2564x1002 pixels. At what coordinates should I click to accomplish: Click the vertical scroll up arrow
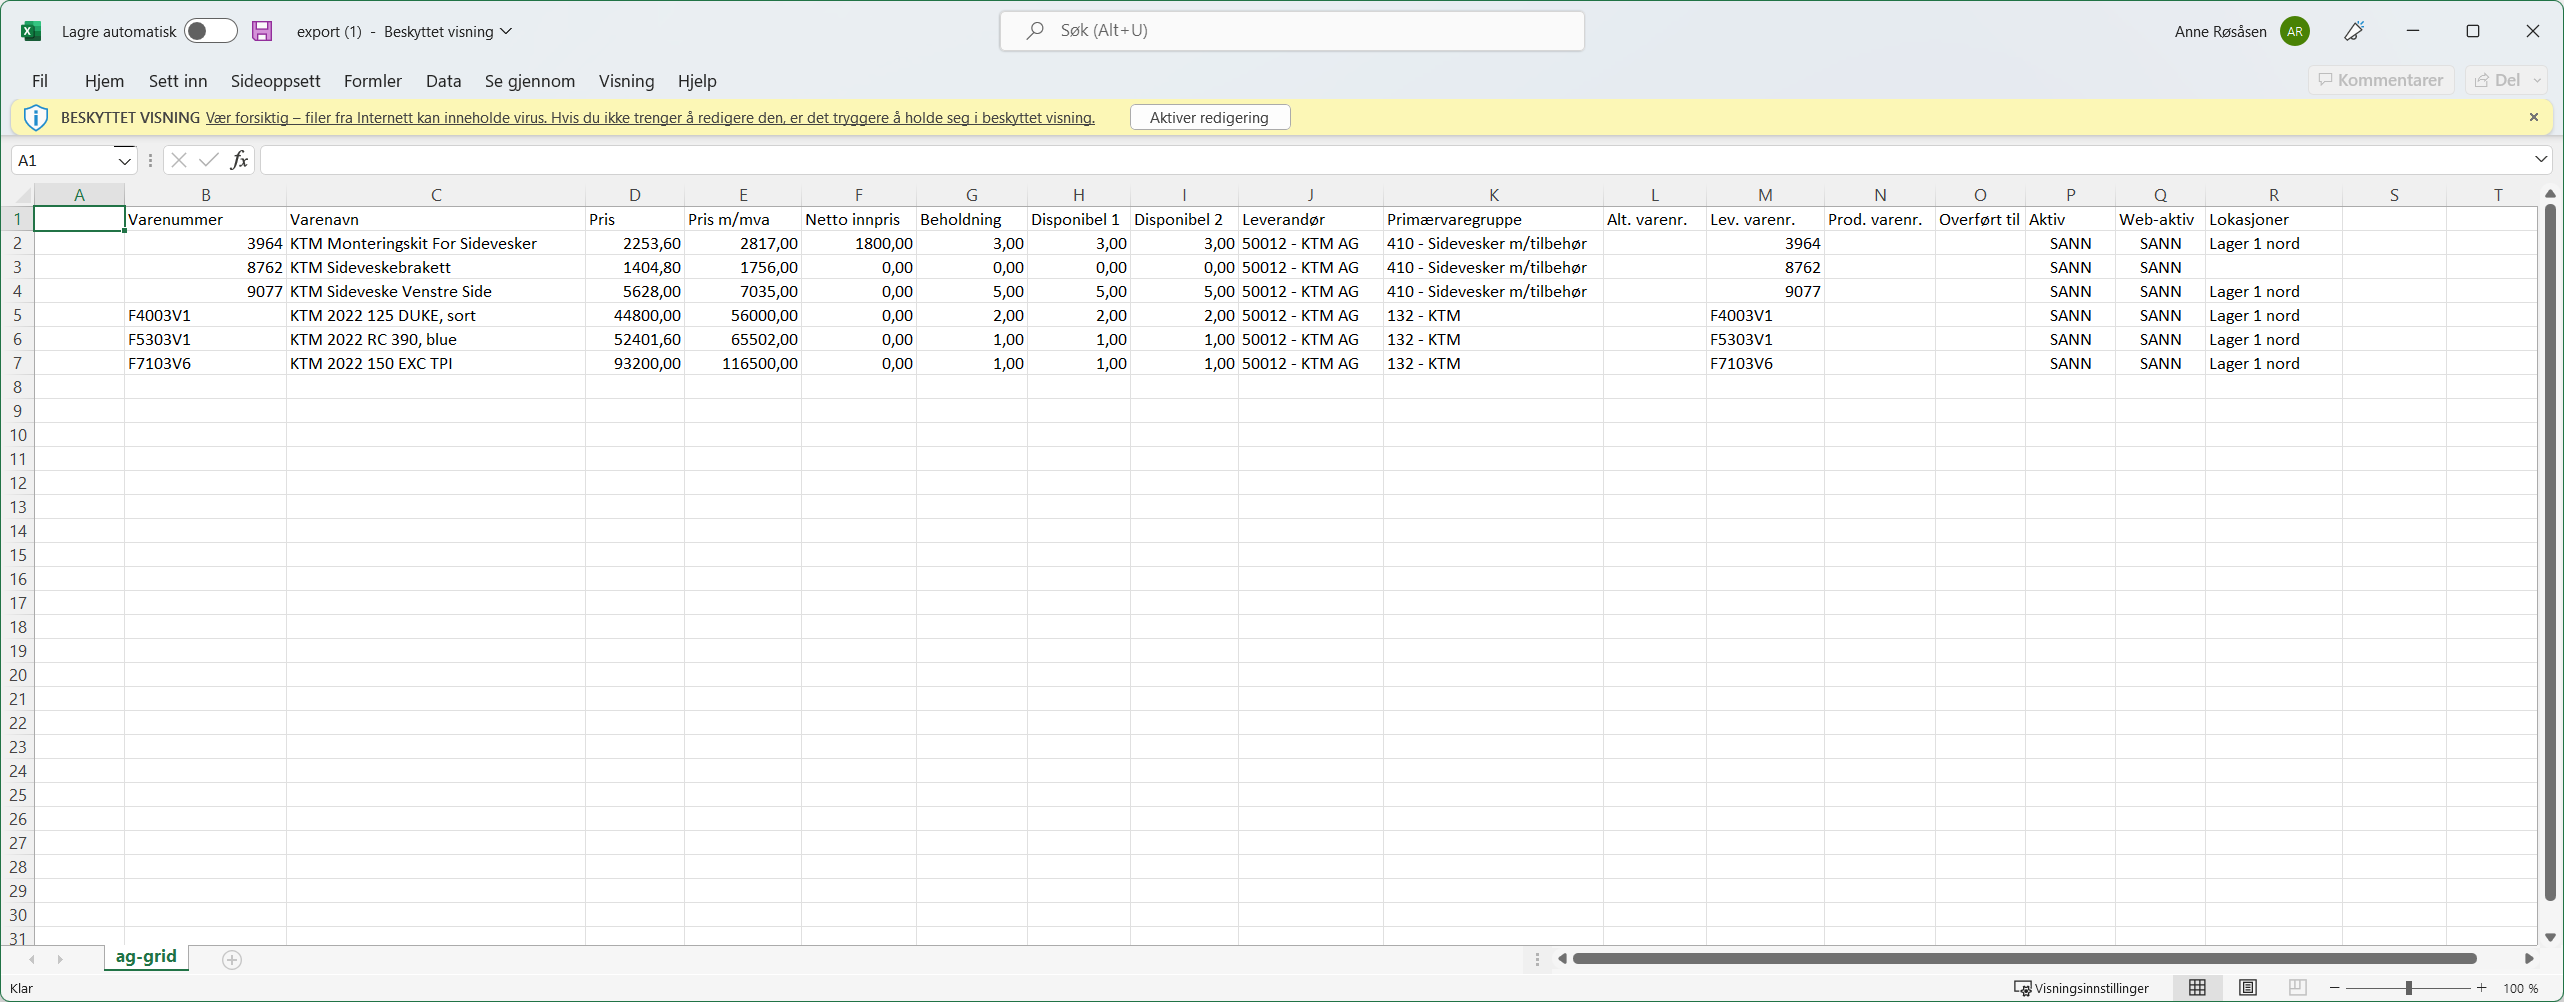pyautogui.click(x=2550, y=194)
